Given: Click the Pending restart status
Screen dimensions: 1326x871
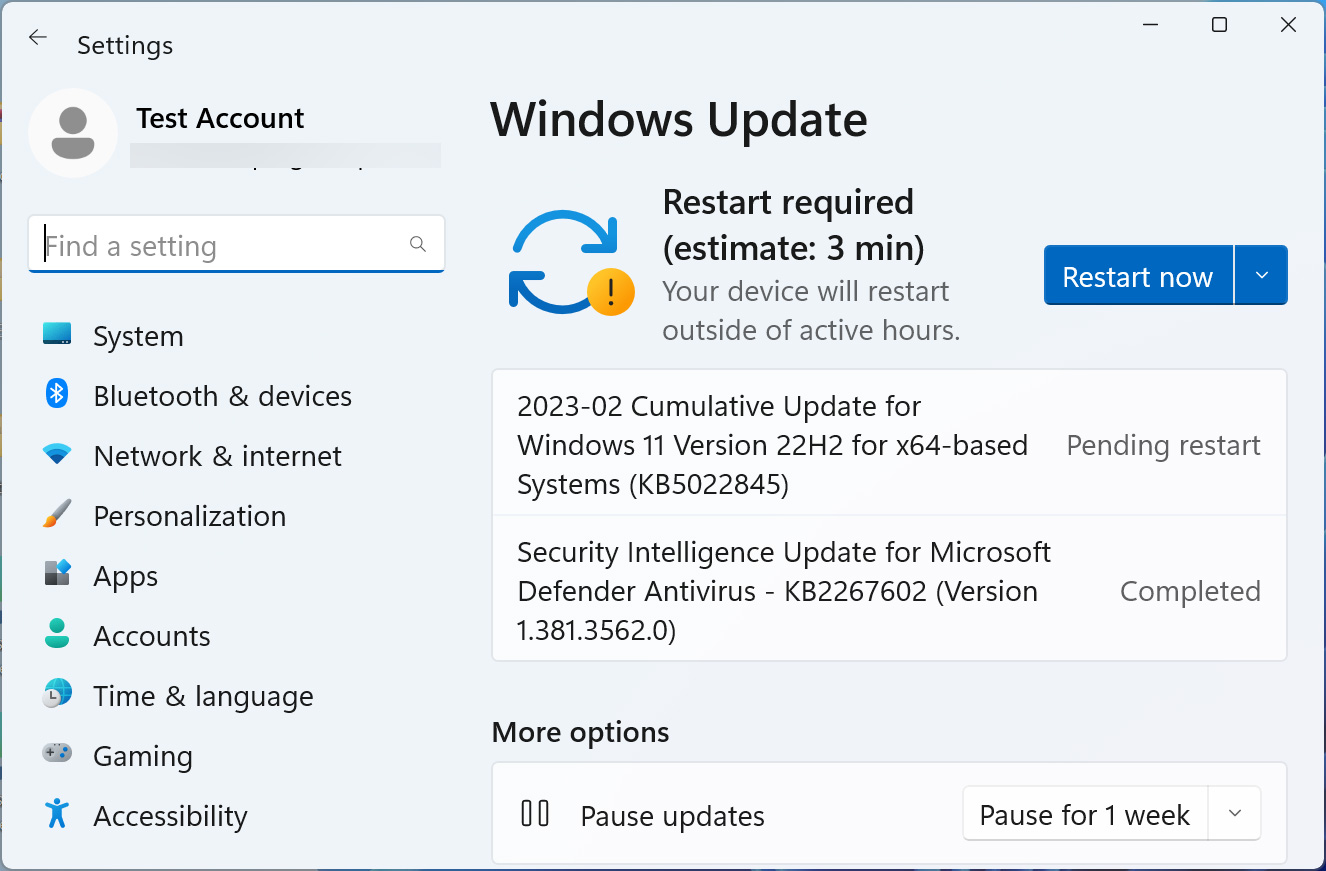Looking at the screenshot, I should (x=1163, y=445).
